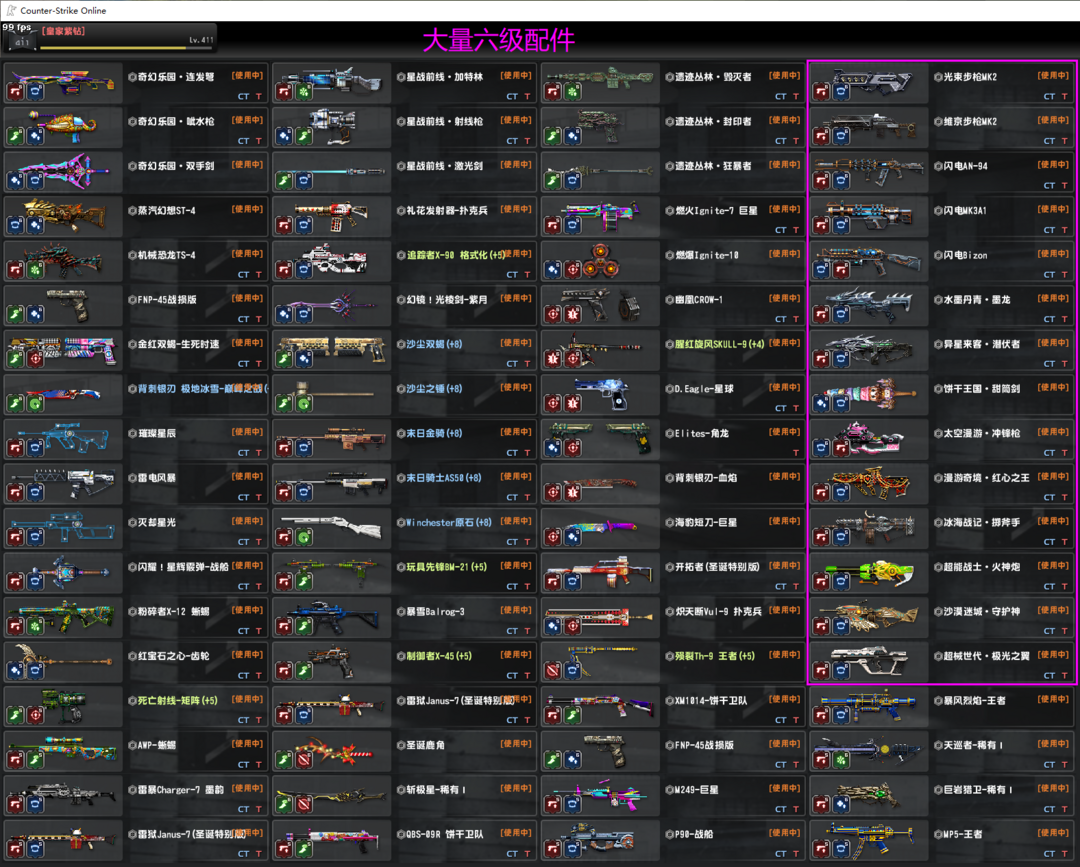Click the CT team label on MP5-王者
This screenshot has height=867, width=1080.
(1049, 854)
